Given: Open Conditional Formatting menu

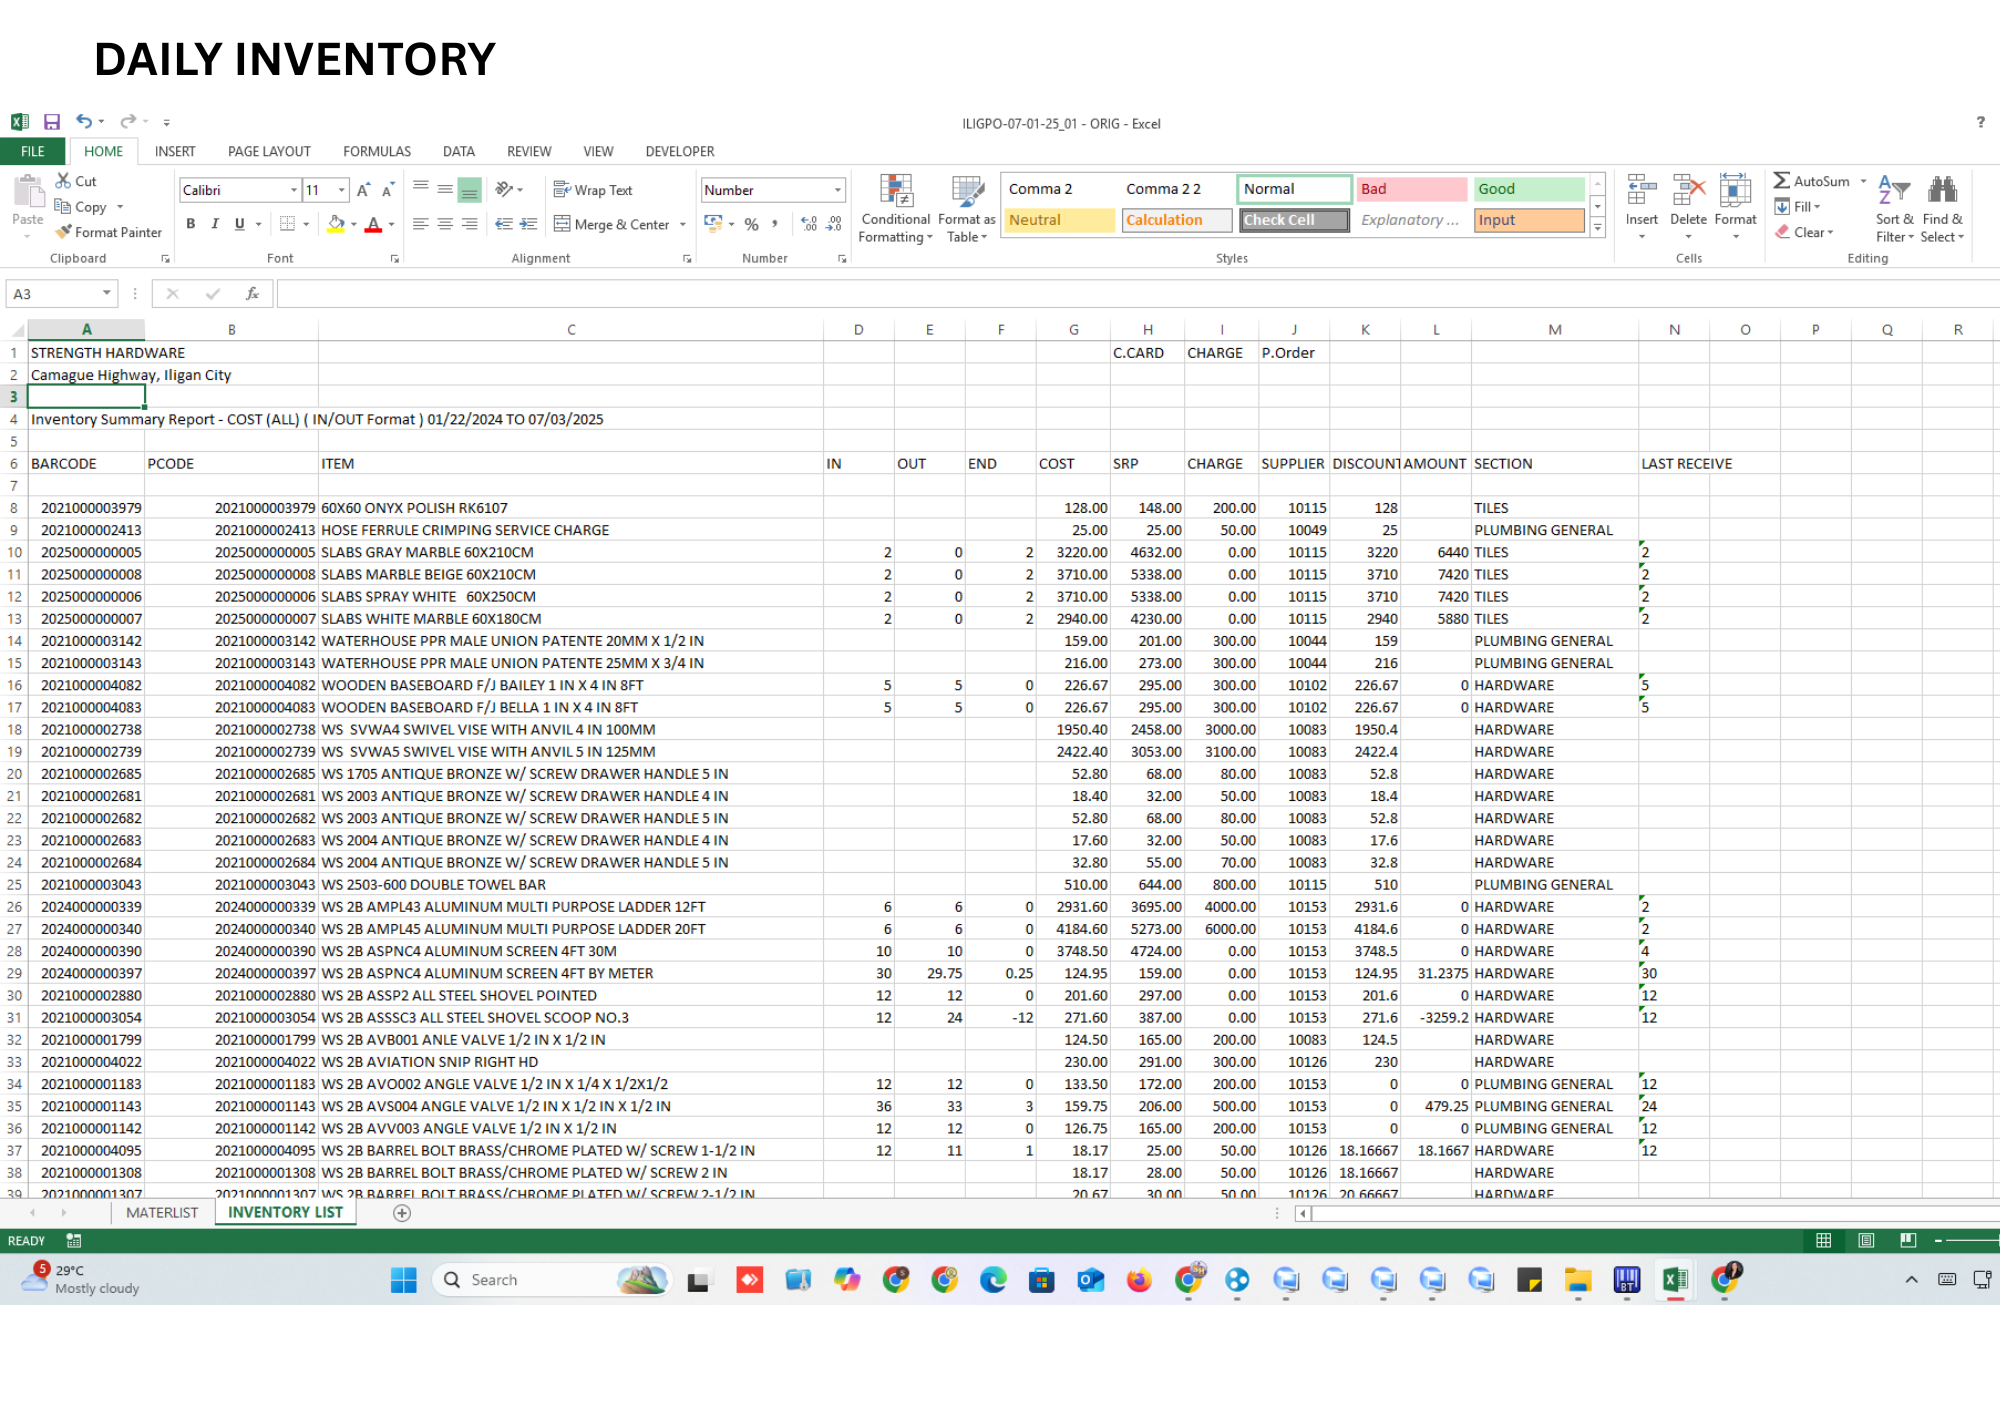Looking at the screenshot, I should (896, 209).
